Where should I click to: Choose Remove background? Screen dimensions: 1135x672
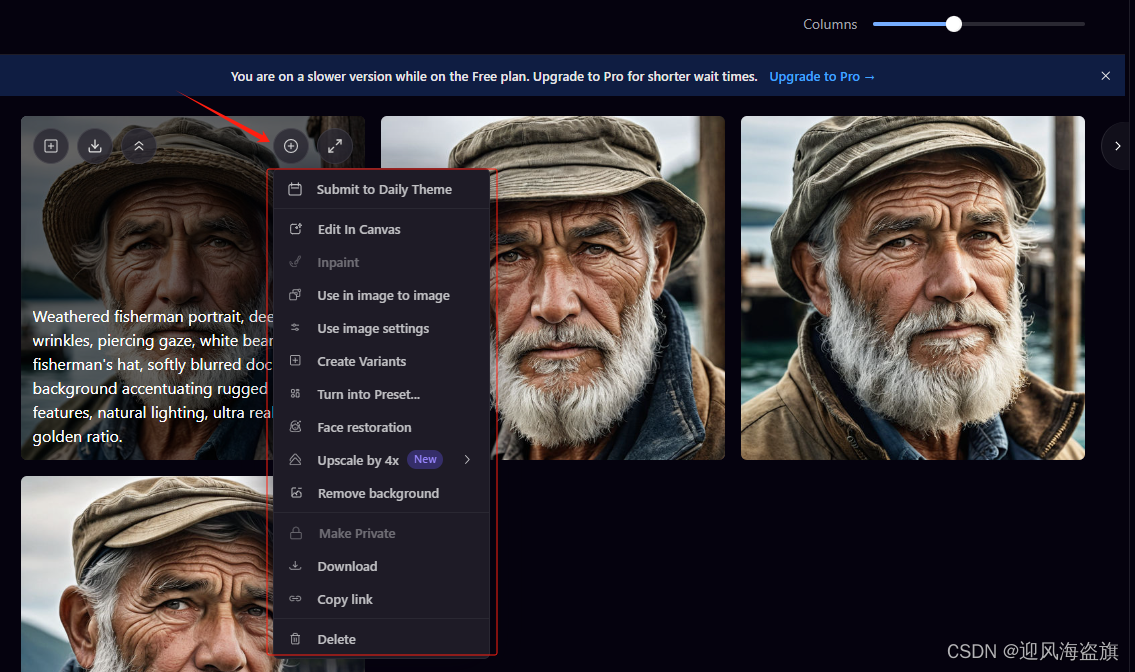(x=381, y=493)
